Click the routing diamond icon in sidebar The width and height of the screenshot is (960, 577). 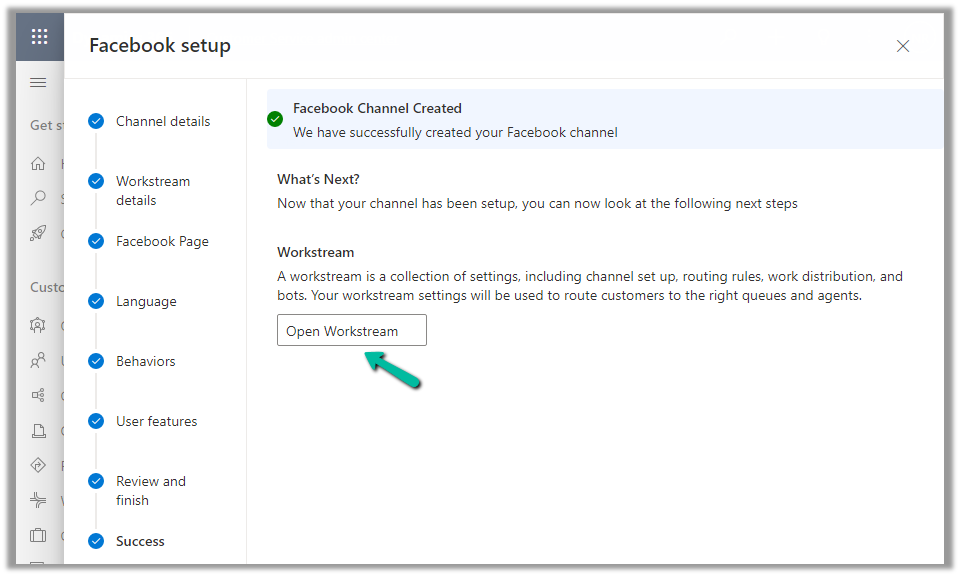[39, 465]
